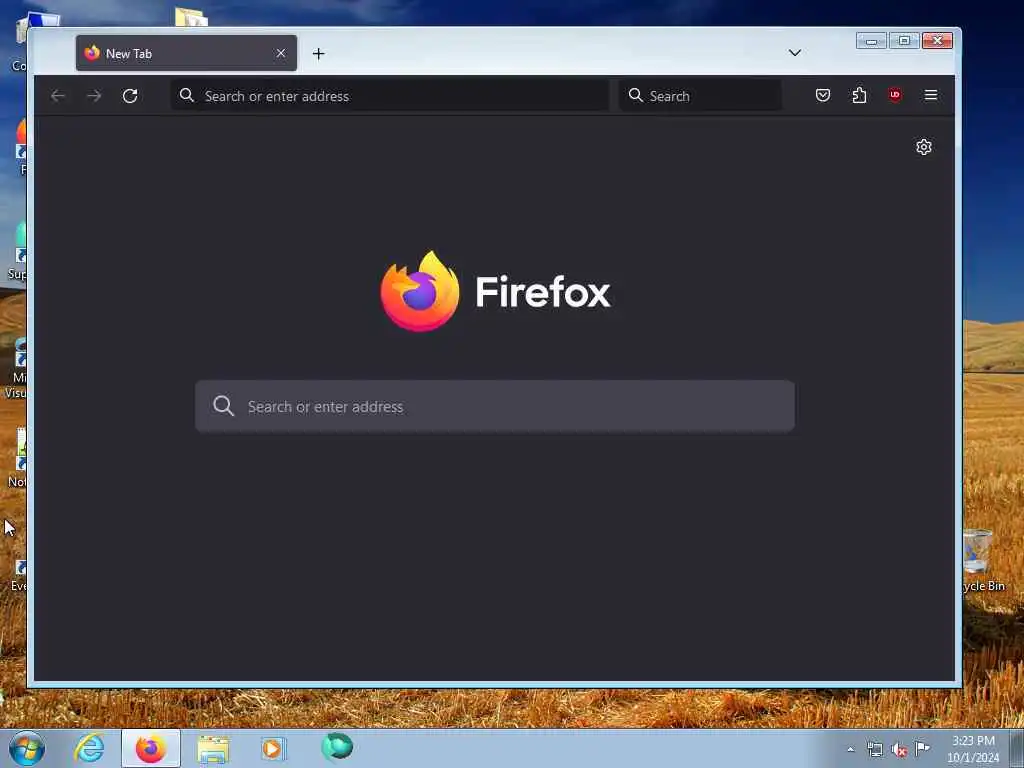Open the clock showing 3:23 PM
This screenshot has width=1024, height=768.
[x=973, y=749]
